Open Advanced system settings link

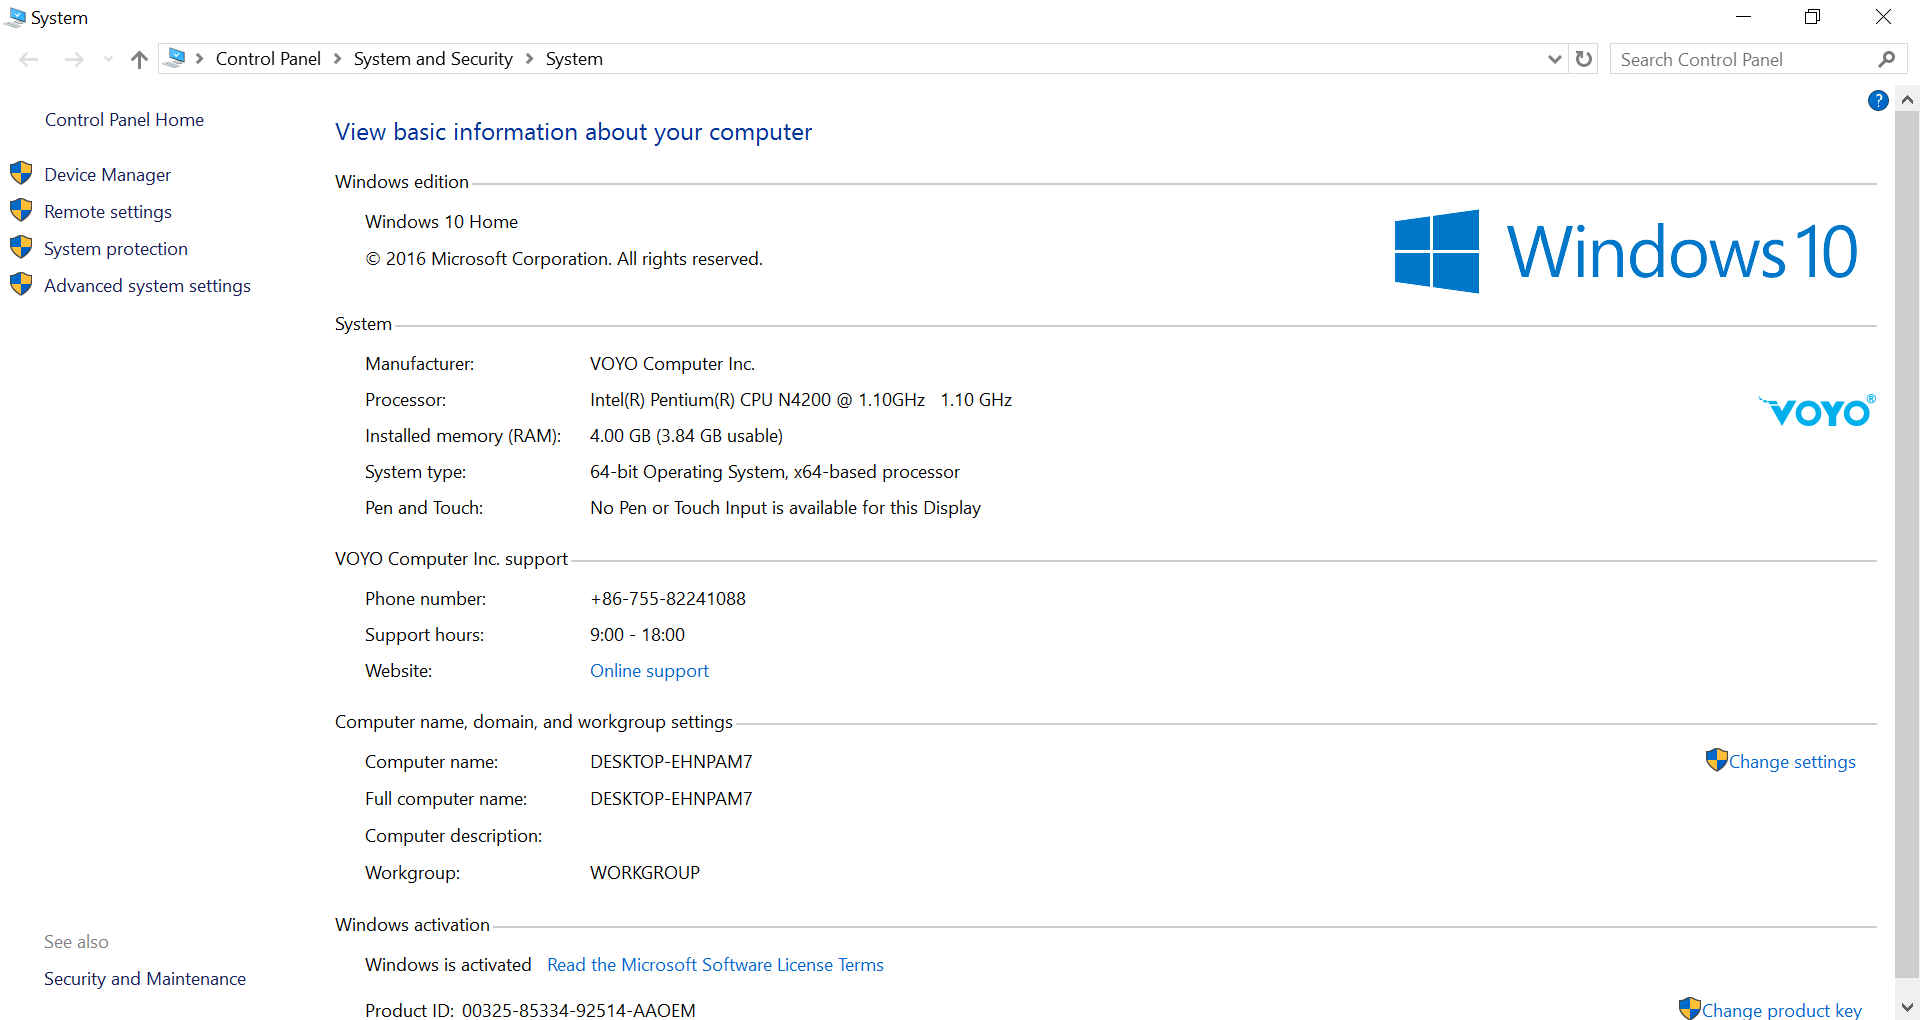[147, 286]
